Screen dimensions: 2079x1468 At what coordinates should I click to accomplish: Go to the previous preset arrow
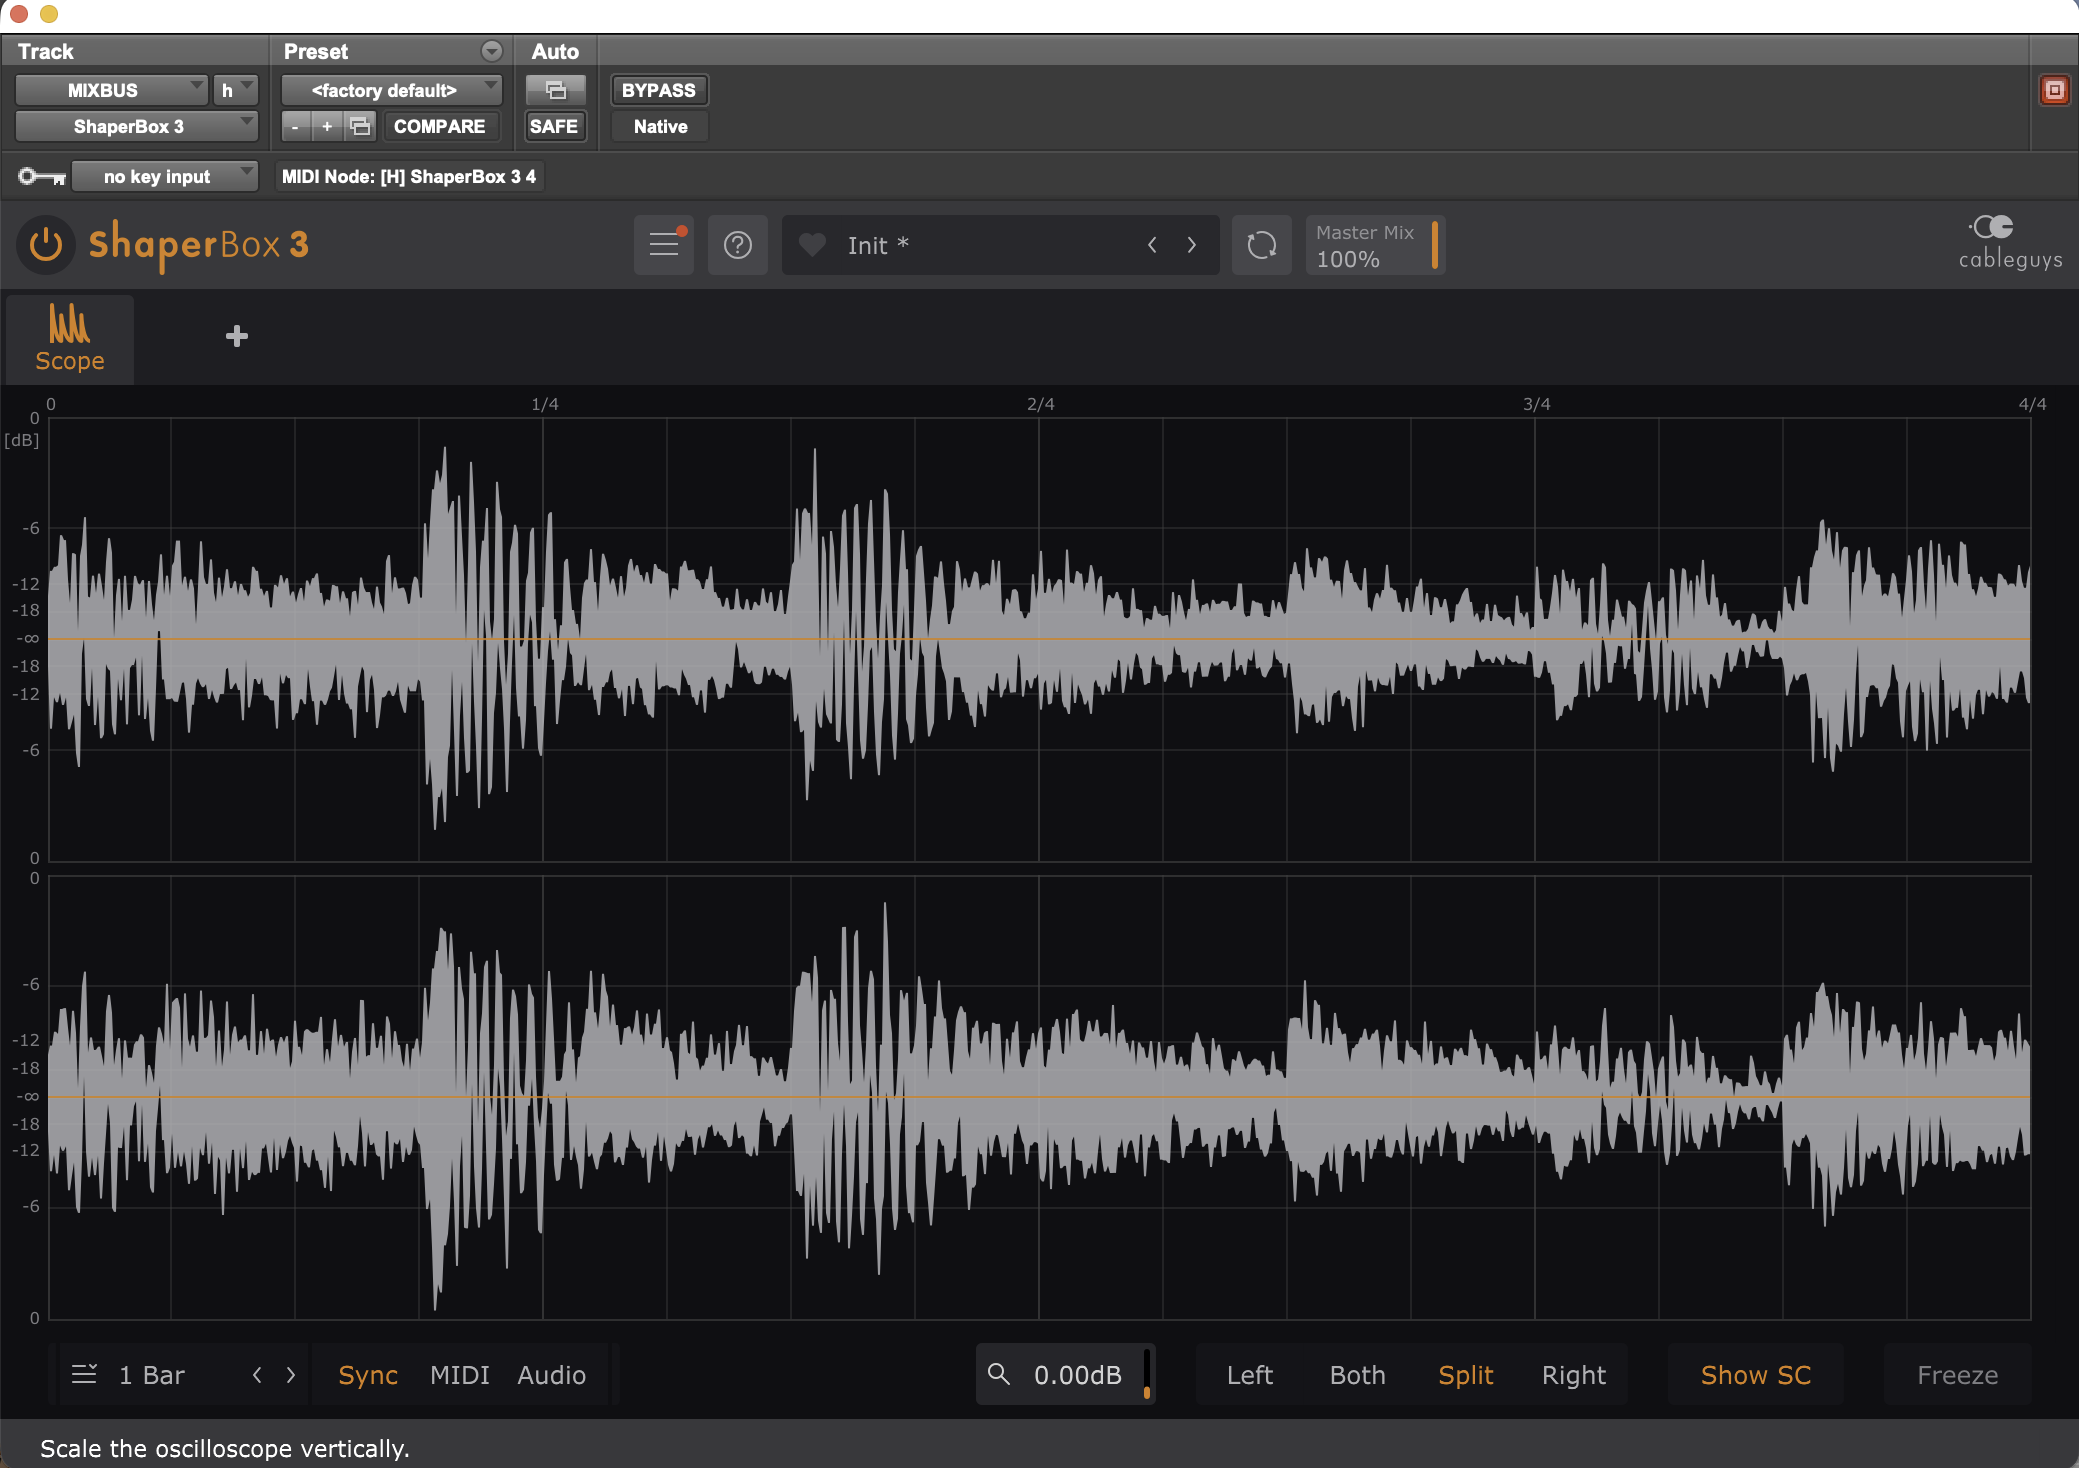(1152, 245)
